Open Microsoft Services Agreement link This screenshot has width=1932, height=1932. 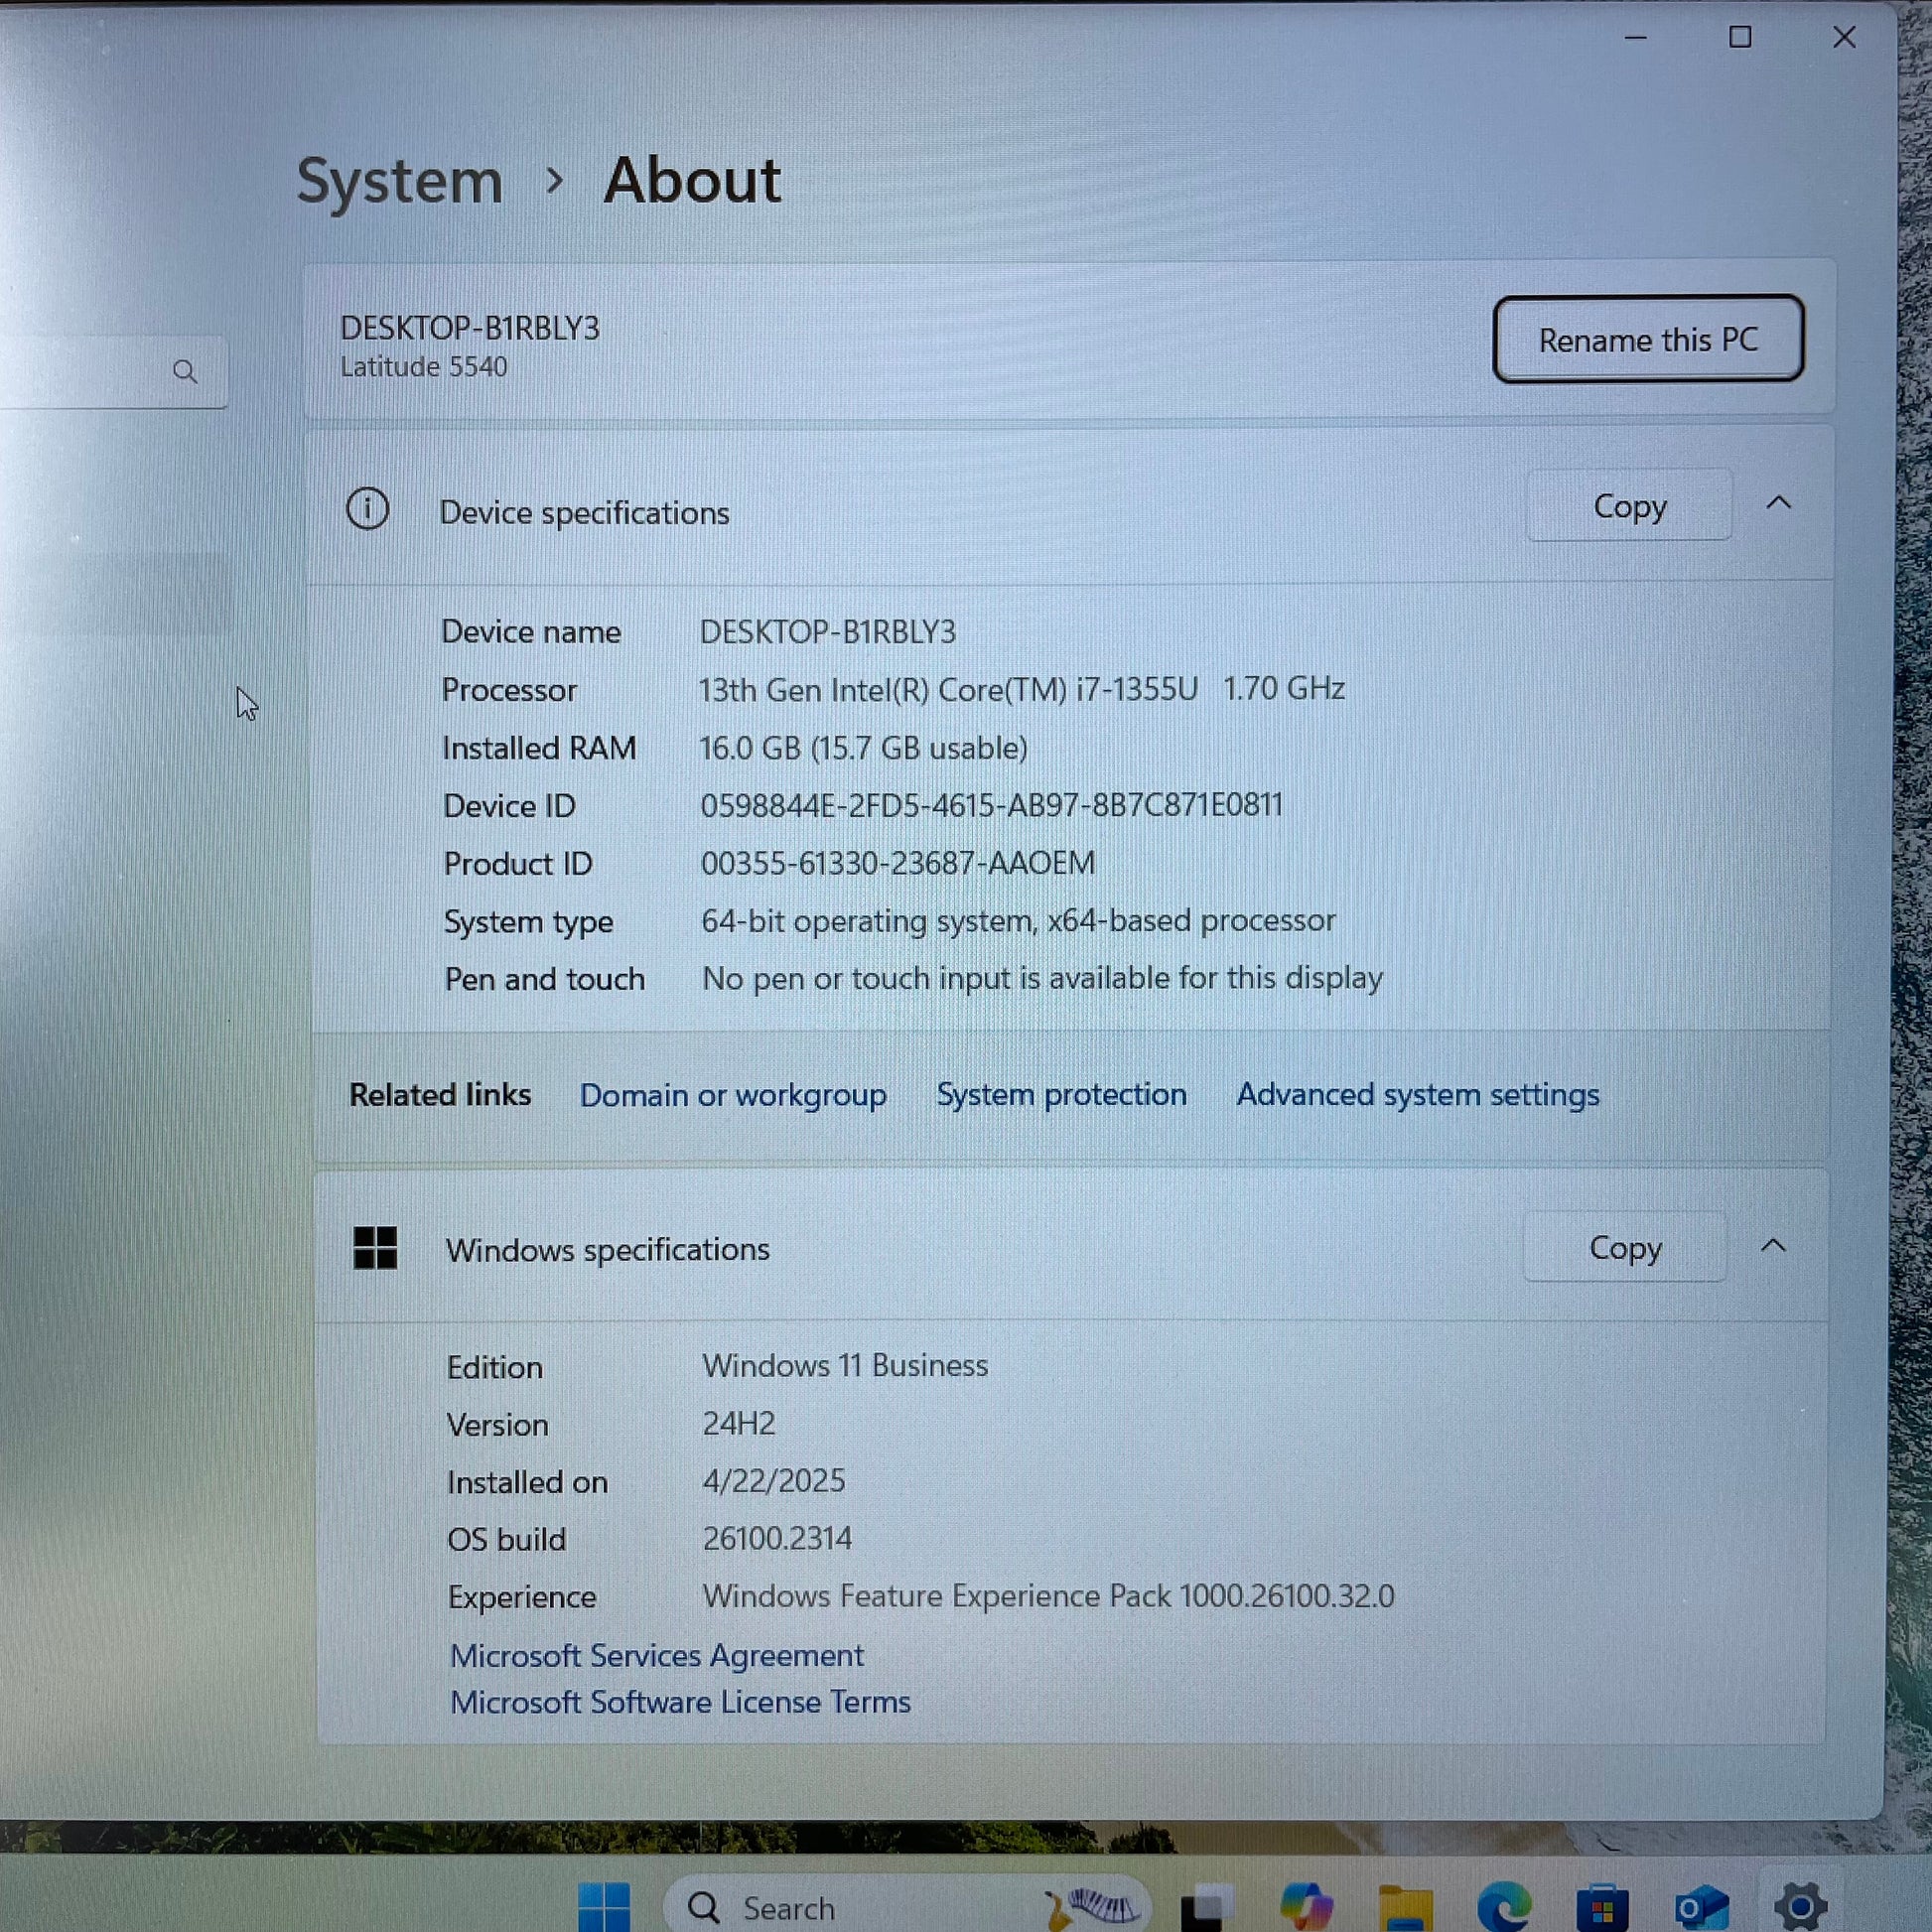tap(656, 1656)
